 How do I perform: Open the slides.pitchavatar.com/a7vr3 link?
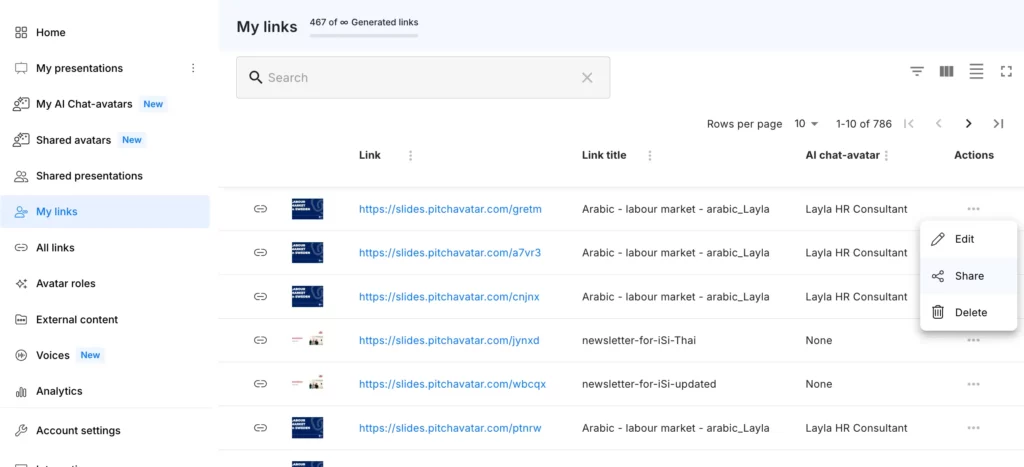click(450, 253)
